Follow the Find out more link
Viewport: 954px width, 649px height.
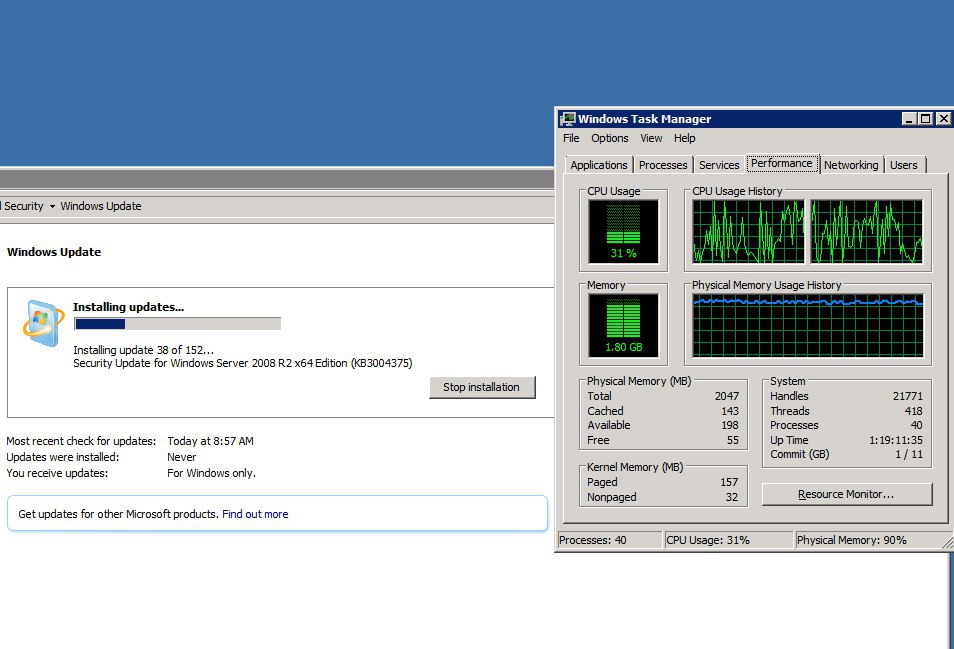(255, 514)
